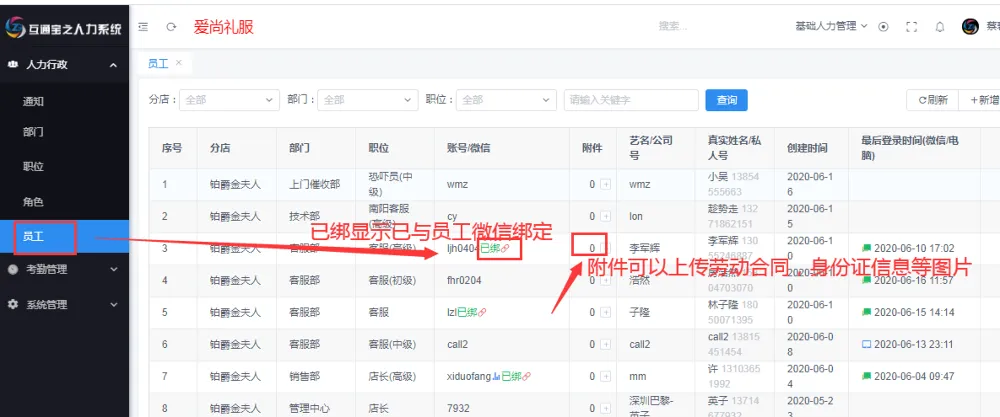Open the 职位 dropdown filter
Screen dimensions: 1000x417
pyautogui.click(x=505, y=100)
